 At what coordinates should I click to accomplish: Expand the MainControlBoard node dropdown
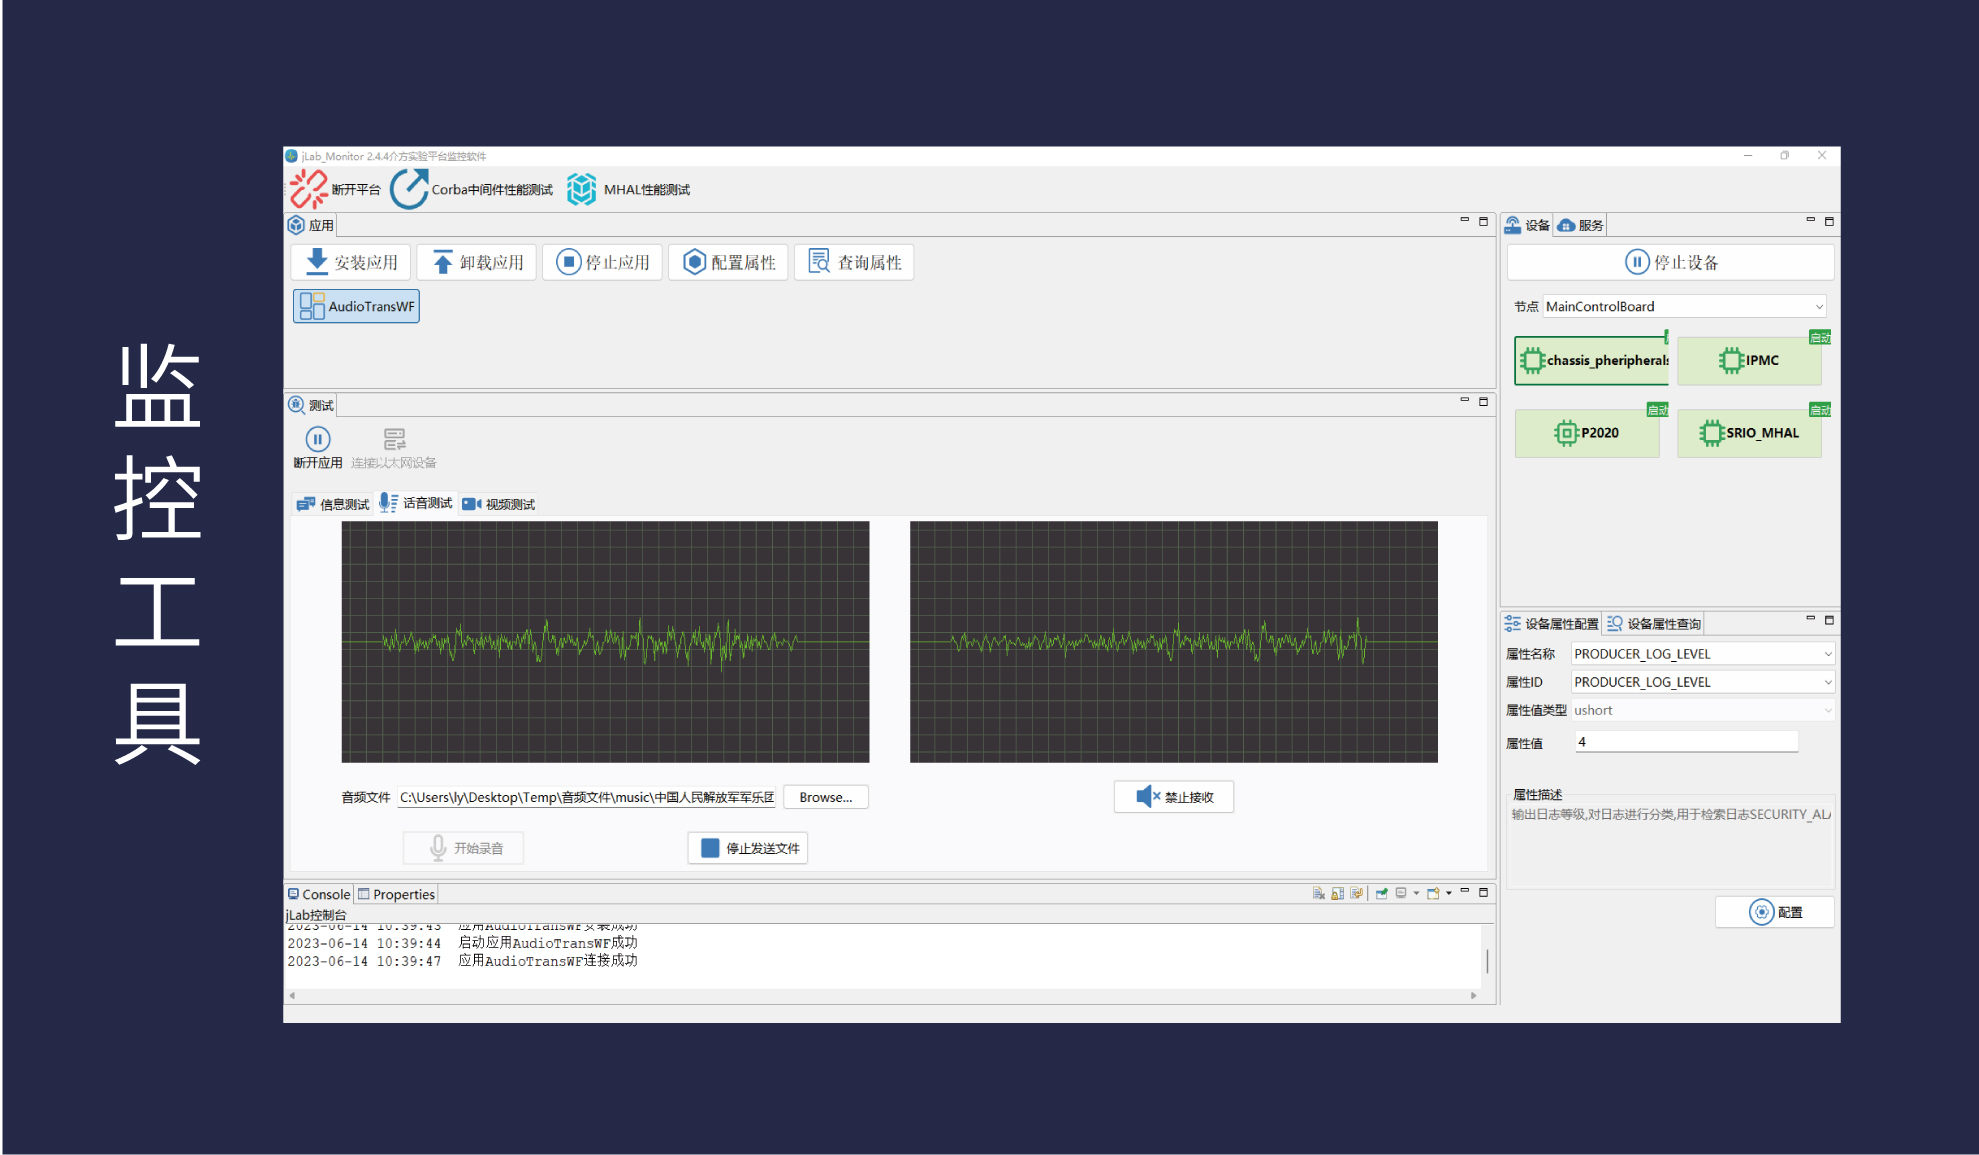(1818, 307)
